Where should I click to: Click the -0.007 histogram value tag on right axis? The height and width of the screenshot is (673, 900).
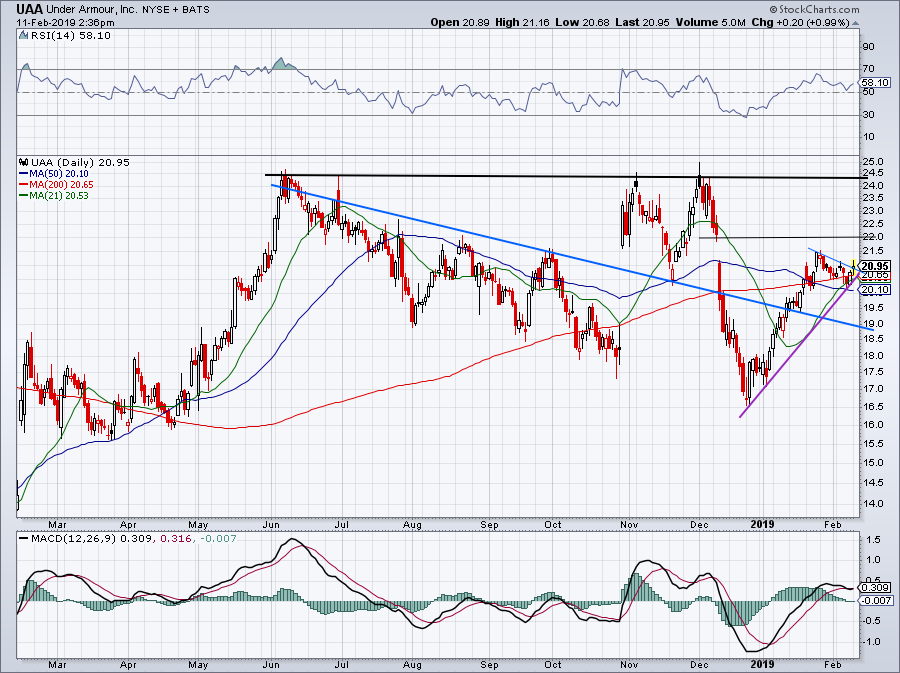pos(876,600)
